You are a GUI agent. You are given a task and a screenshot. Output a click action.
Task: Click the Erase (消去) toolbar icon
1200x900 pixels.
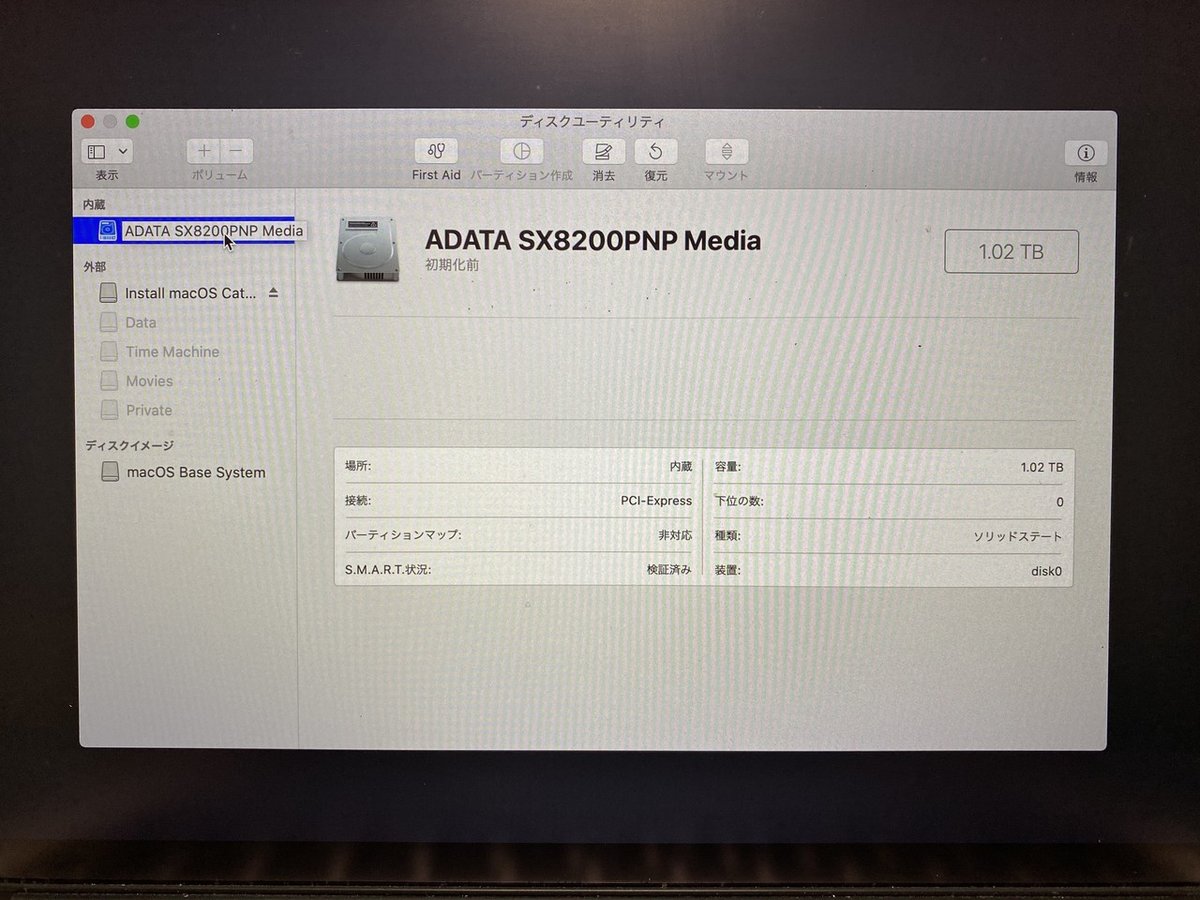[603, 151]
